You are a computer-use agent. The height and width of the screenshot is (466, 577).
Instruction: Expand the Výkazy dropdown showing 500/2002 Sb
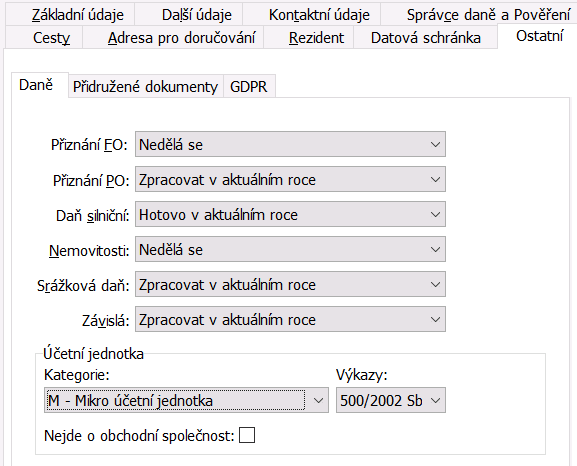click(x=390, y=400)
